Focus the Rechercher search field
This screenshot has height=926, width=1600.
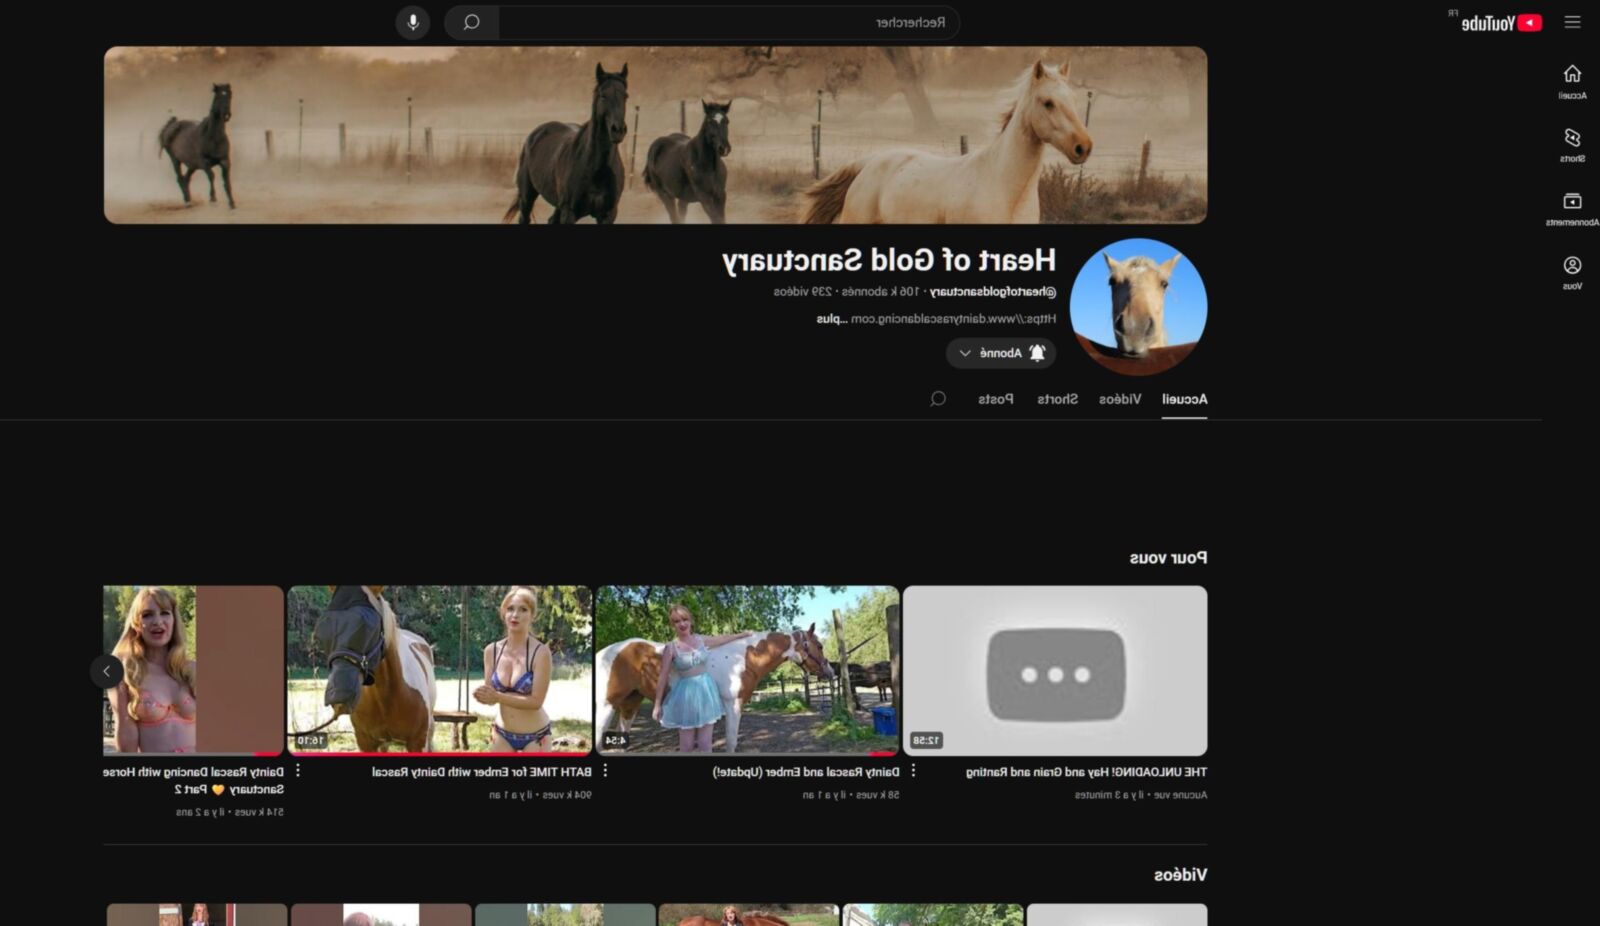(729, 22)
